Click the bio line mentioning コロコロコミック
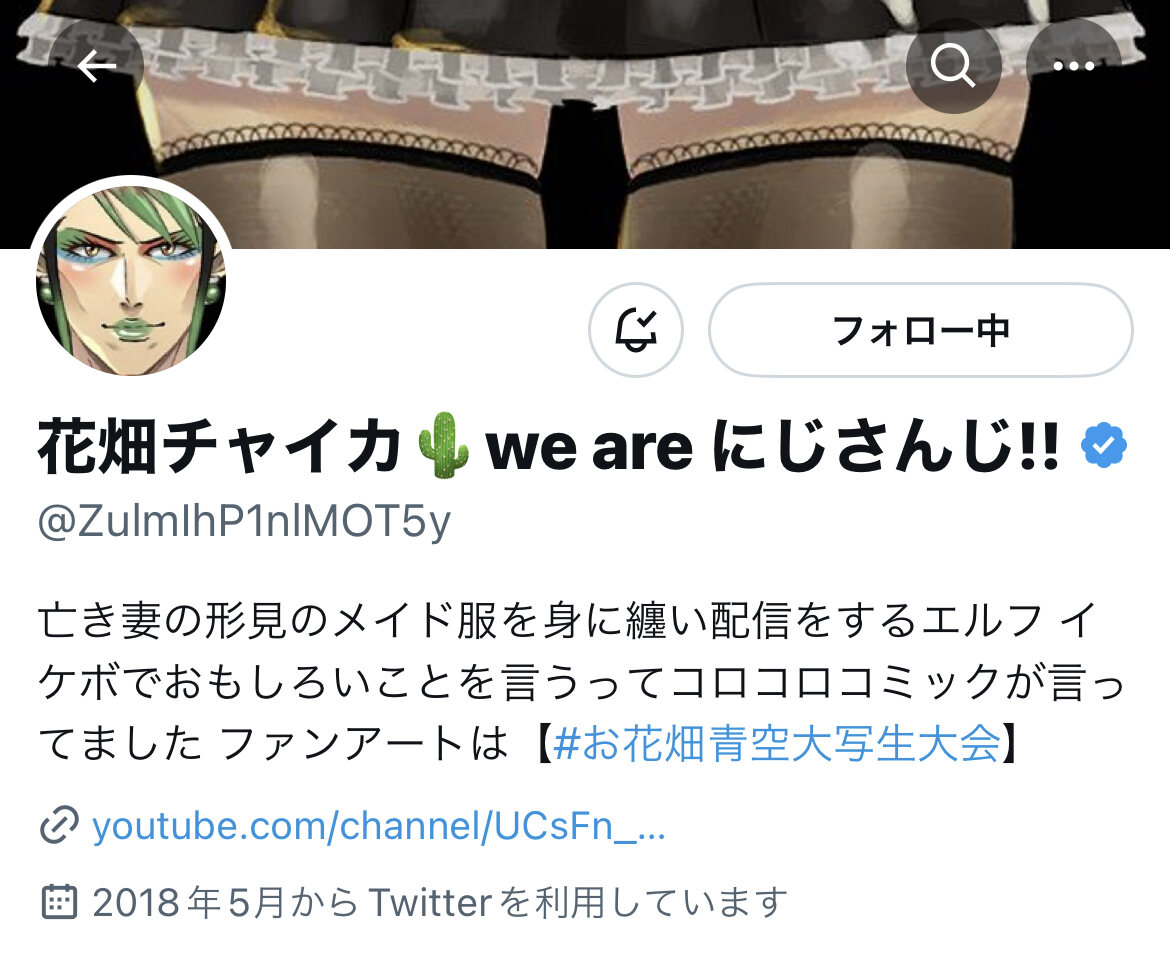1170x965 pixels. pos(581,682)
